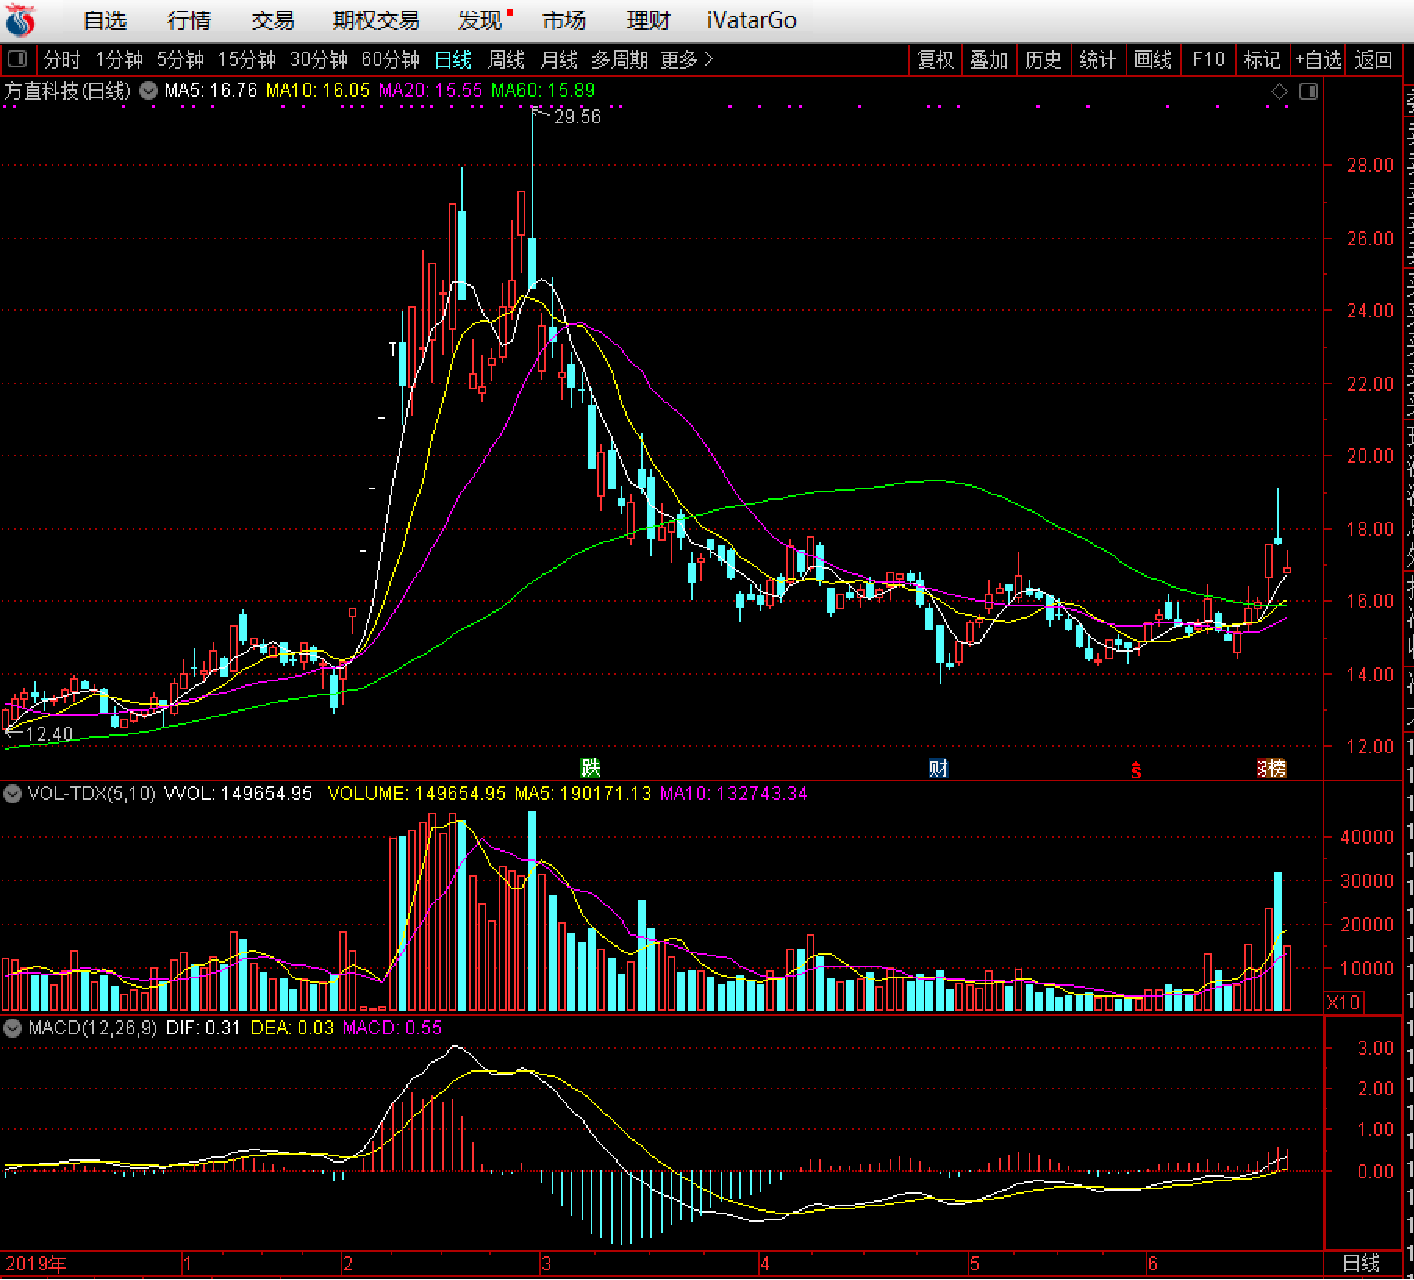The height and width of the screenshot is (1280, 1414).
Task: Click the 复权 button
Action: 936,60
